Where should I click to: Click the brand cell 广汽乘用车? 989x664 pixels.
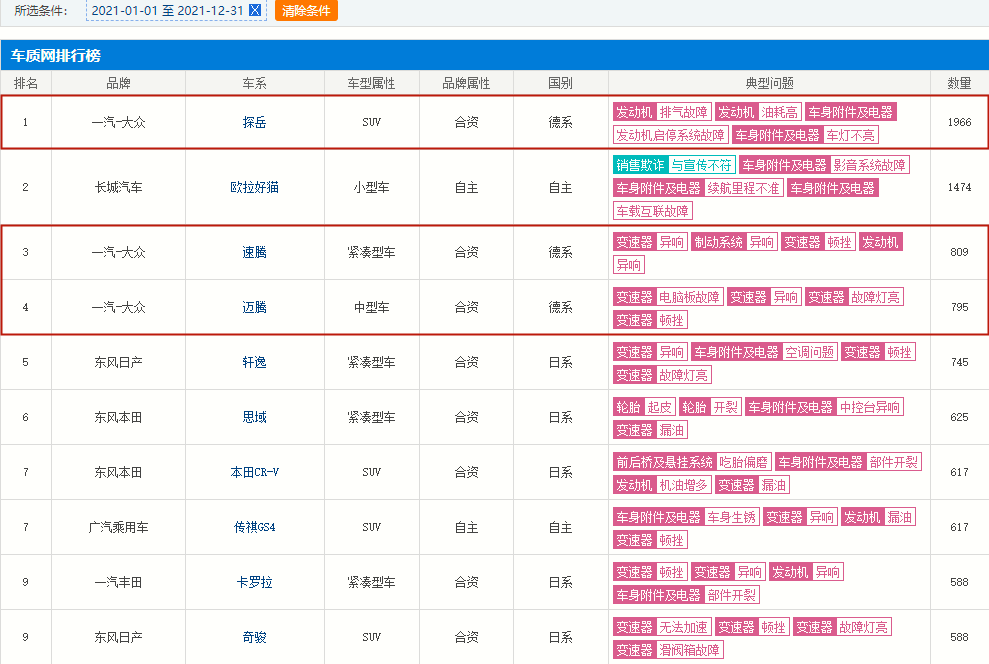[119, 527]
